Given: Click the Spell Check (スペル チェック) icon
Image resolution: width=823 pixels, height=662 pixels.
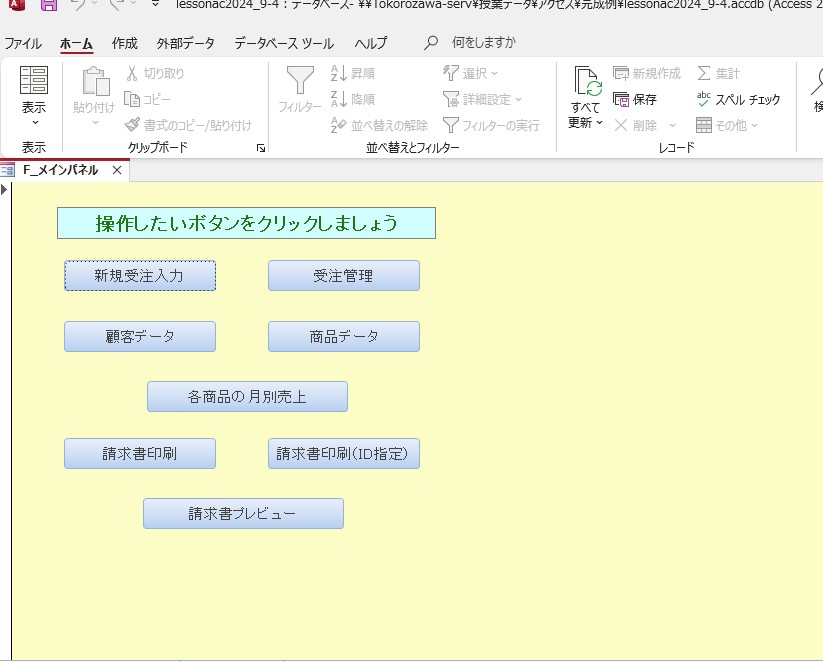Looking at the screenshot, I should 704,99.
